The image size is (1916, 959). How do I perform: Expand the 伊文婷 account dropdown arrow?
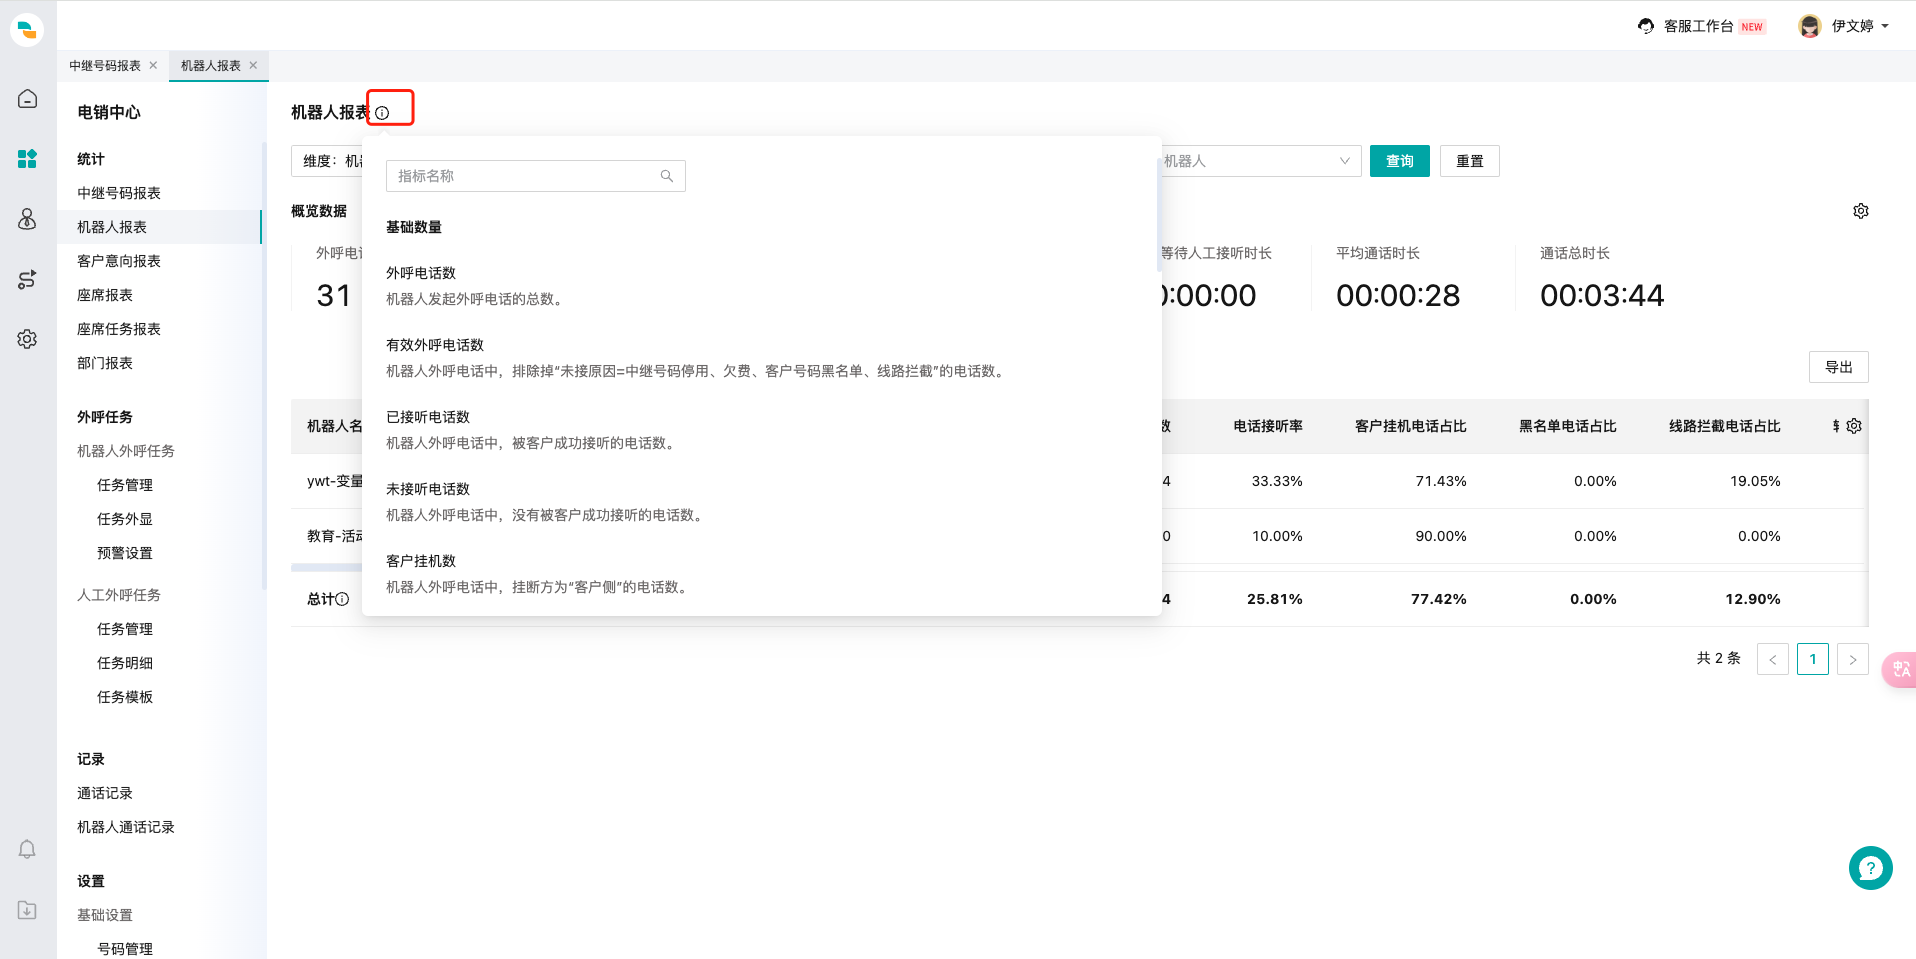click(1885, 26)
